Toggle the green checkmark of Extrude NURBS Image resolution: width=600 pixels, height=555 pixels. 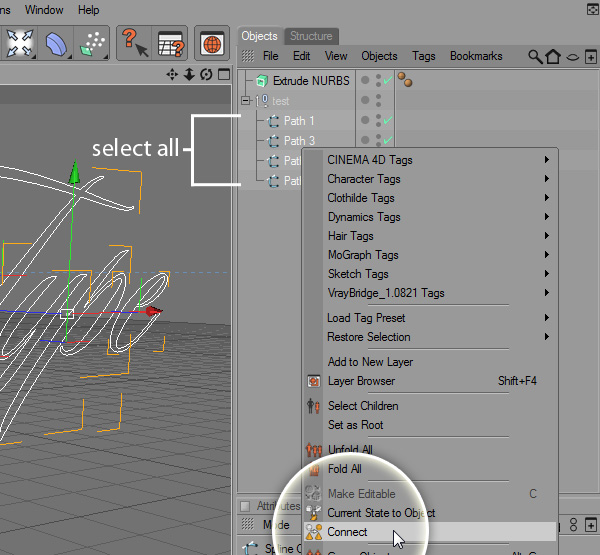click(x=387, y=81)
